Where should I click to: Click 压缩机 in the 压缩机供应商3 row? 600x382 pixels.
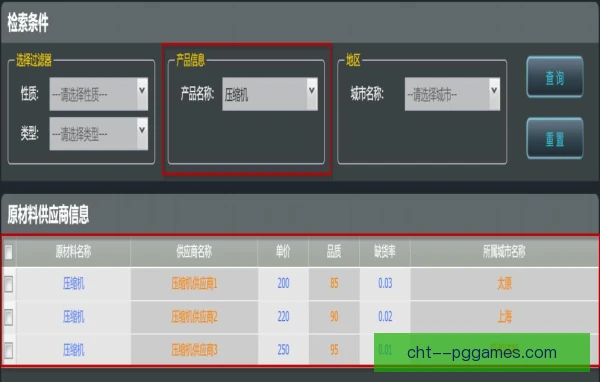(73, 349)
